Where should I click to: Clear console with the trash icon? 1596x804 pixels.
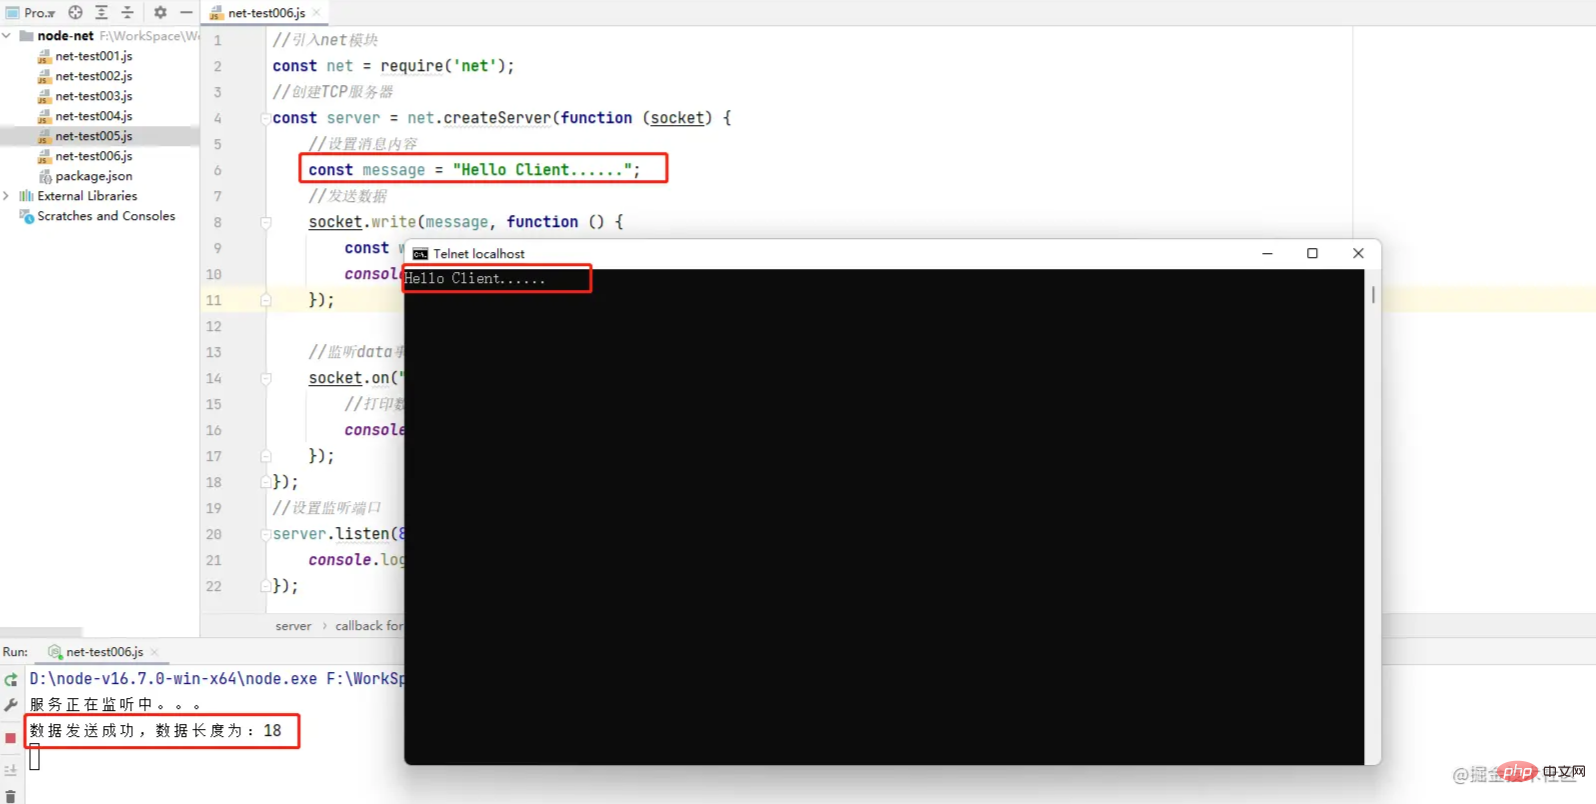click(11, 796)
